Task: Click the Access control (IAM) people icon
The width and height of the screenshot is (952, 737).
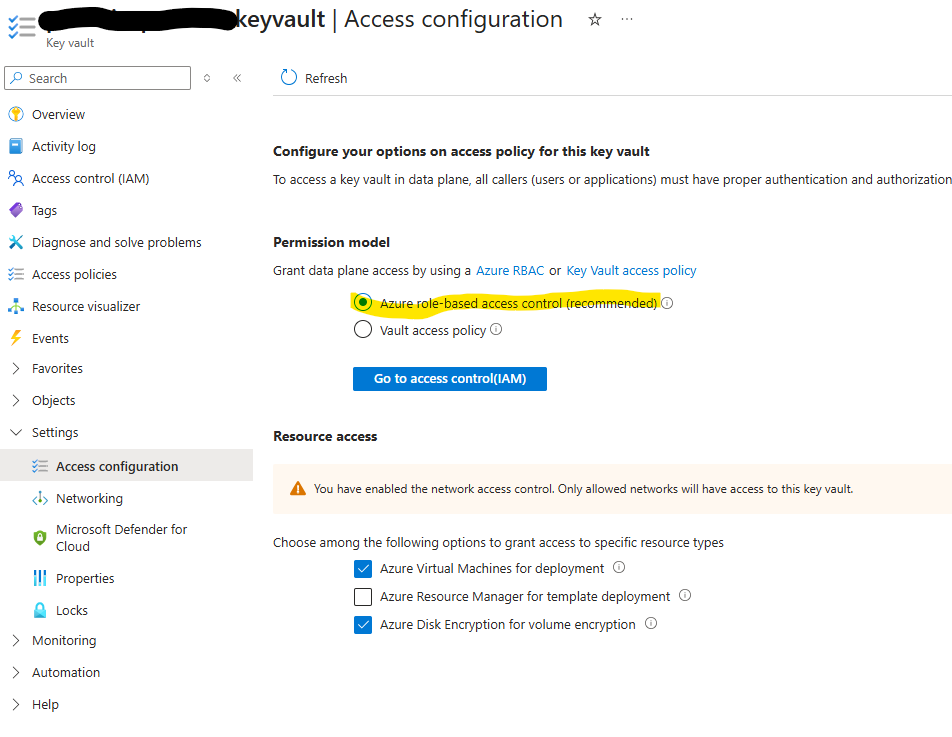Action: pyautogui.click(x=16, y=178)
